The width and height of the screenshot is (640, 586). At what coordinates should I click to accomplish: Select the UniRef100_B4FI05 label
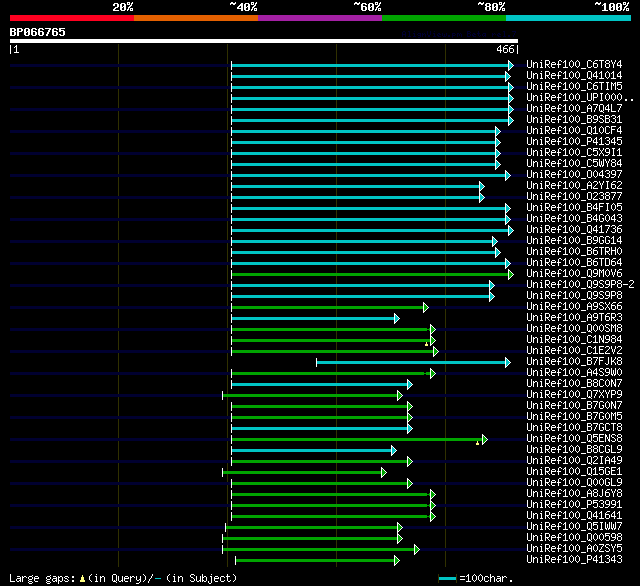point(574,208)
